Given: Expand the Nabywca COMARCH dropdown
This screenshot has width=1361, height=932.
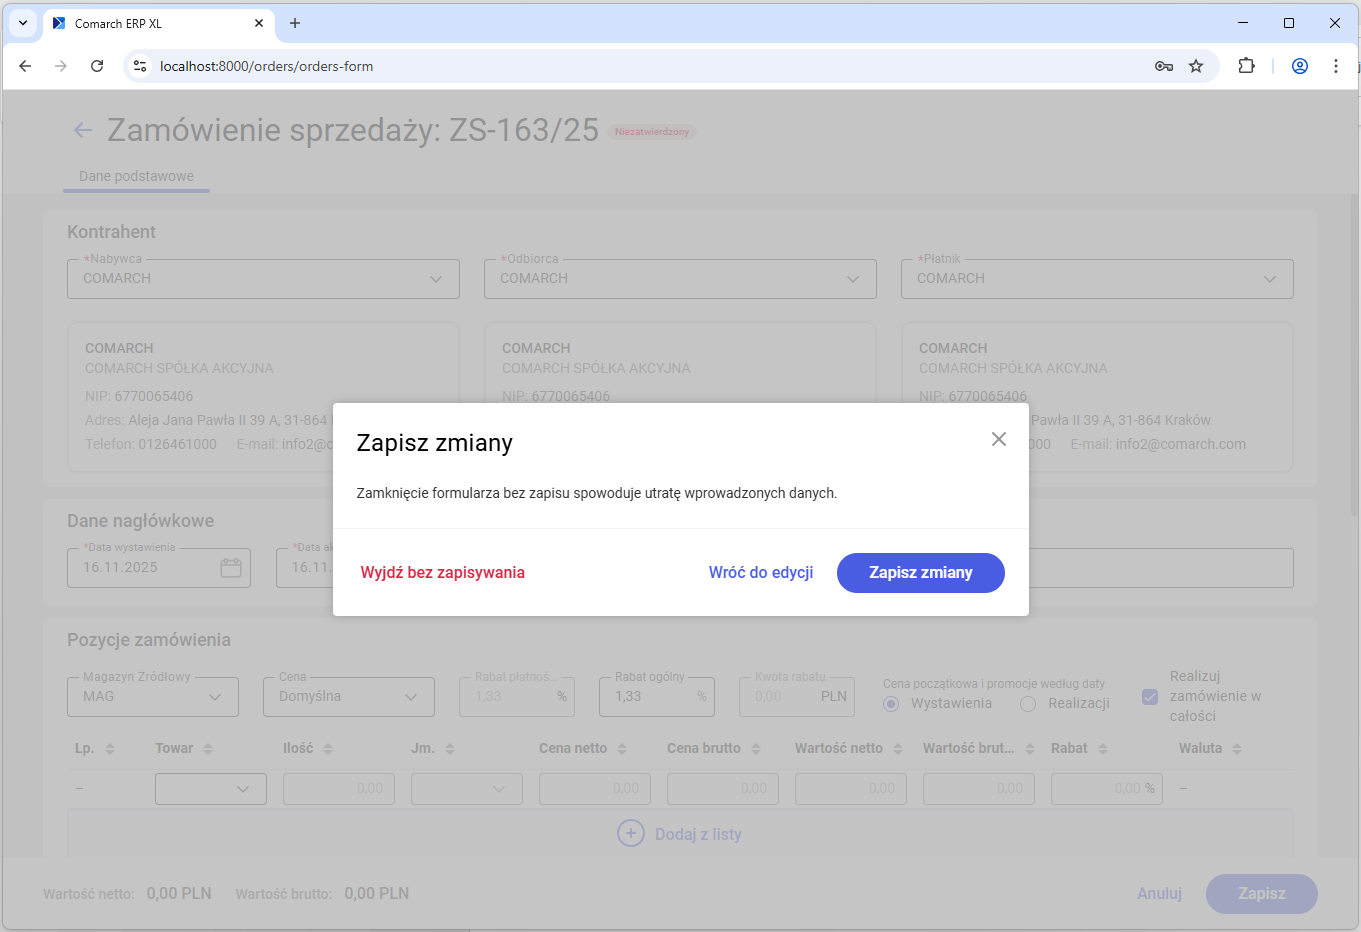Looking at the screenshot, I should [436, 278].
